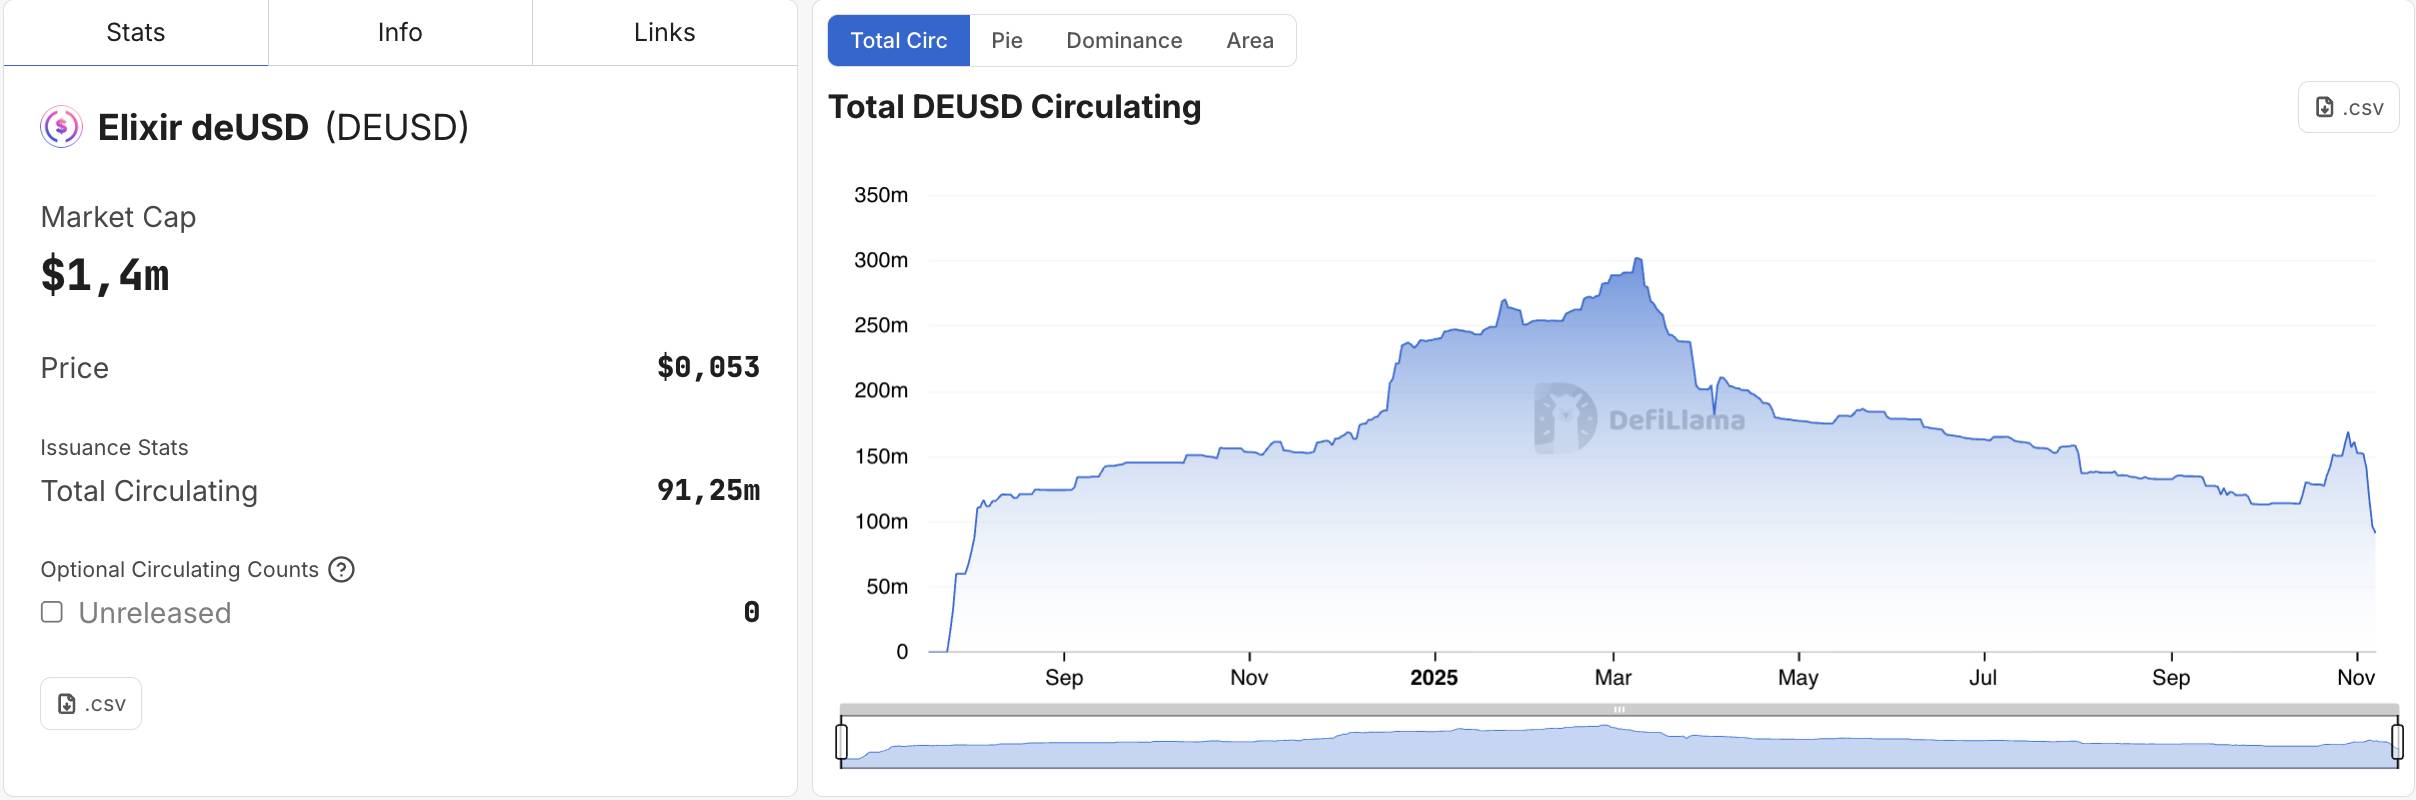
Task: Open the Links tab
Action: pos(663,31)
